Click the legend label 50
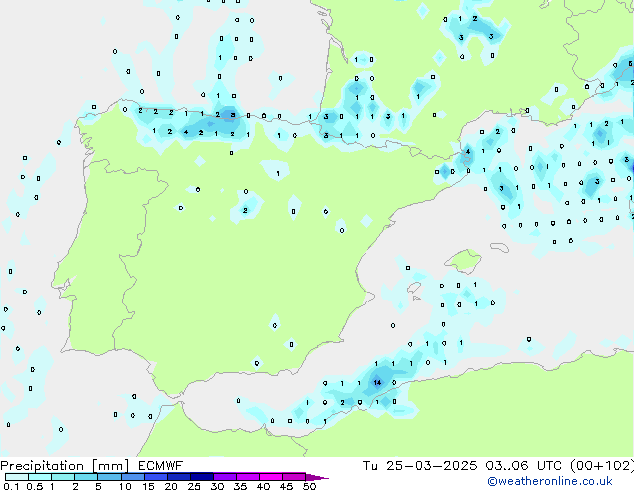This screenshot has height=490, width=634. click(x=309, y=486)
